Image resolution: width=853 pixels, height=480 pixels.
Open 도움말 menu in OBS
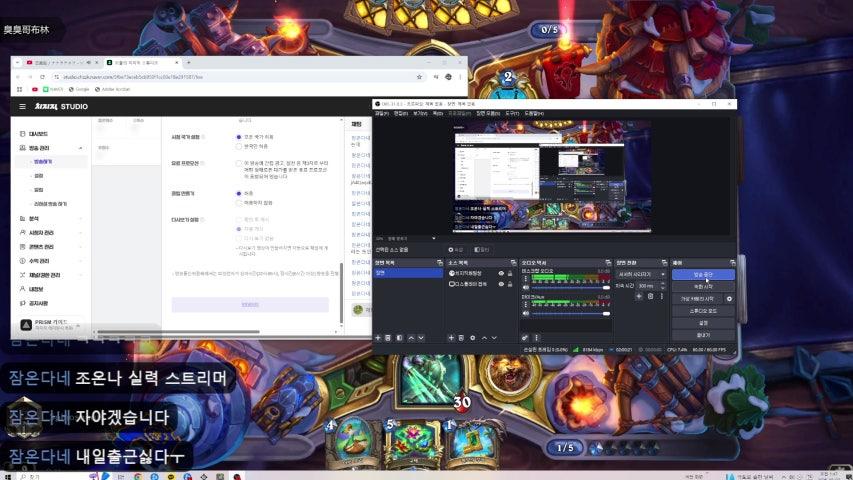(x=534, y=113)
